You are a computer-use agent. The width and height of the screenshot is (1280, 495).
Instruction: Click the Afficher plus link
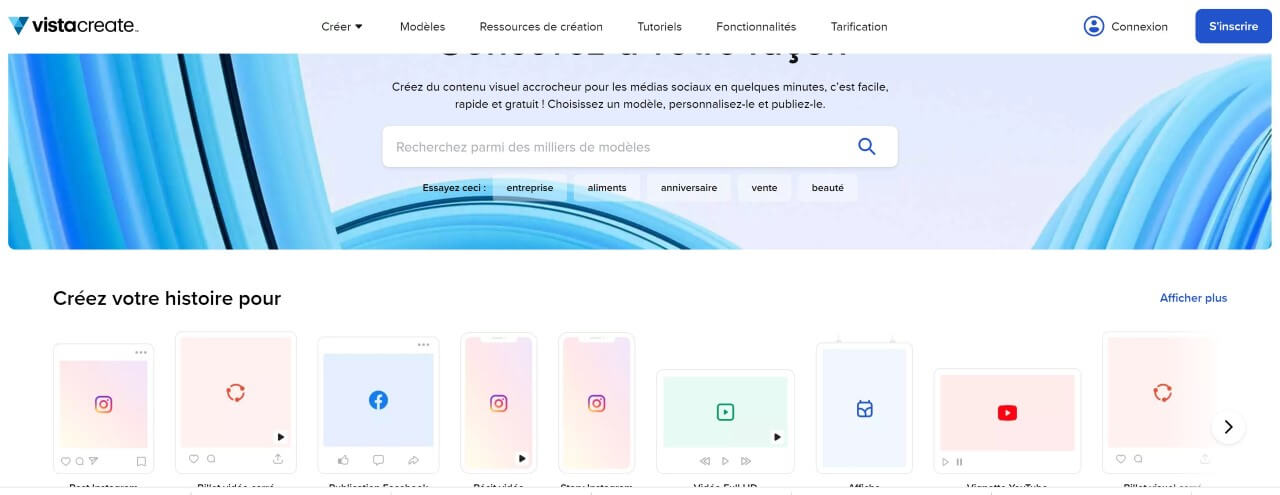(1193, 298)
